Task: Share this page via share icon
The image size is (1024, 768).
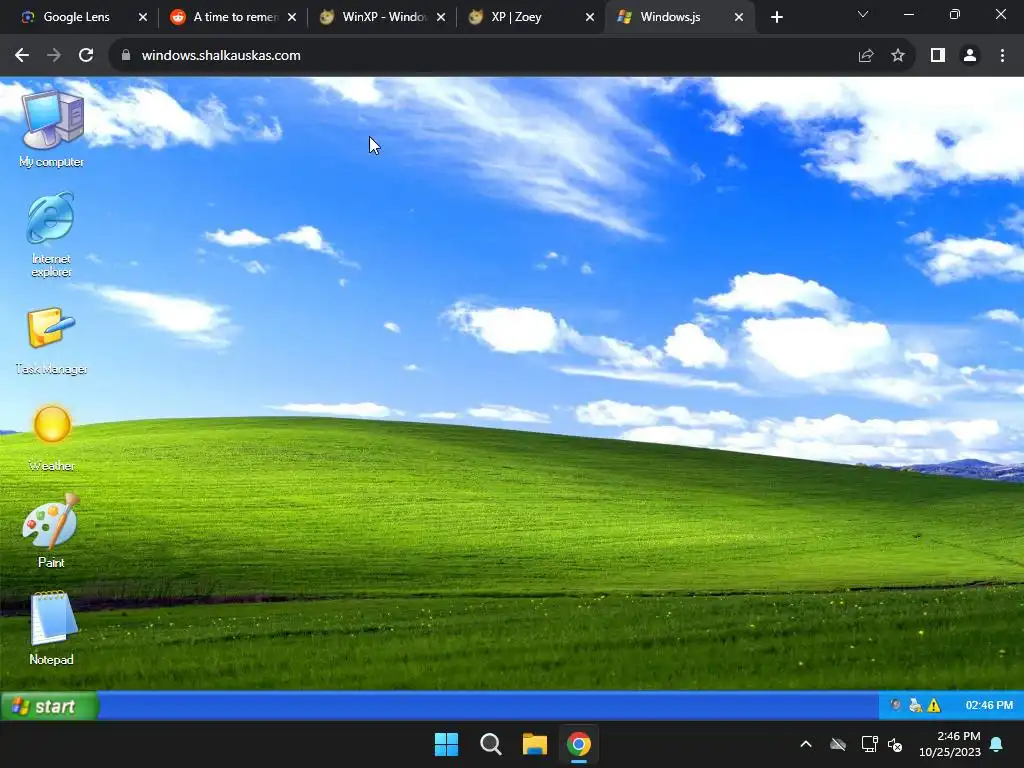Action: click(x=866, y=56)
